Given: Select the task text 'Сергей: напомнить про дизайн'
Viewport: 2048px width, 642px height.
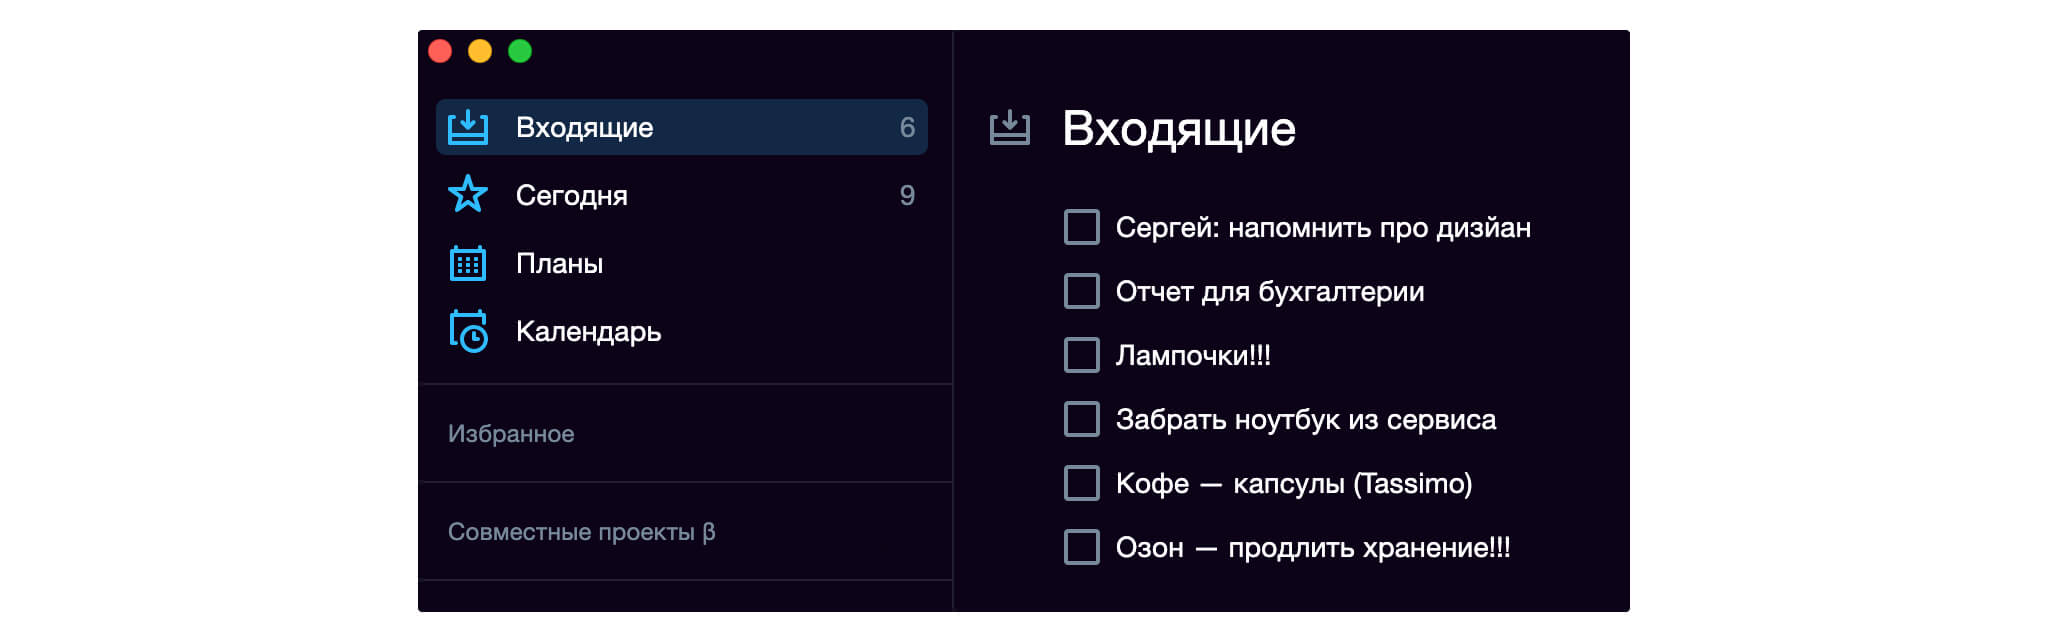Looking at the screenshot, I should (x=1323, y=228).
